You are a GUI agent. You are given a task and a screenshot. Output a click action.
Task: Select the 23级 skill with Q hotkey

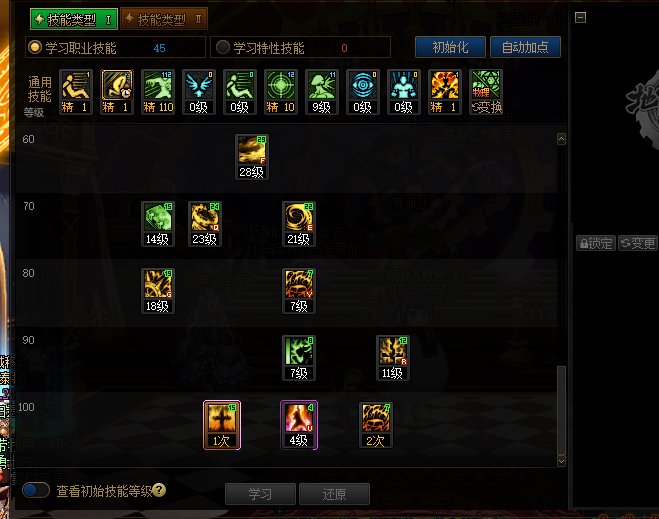pos(204,224)
